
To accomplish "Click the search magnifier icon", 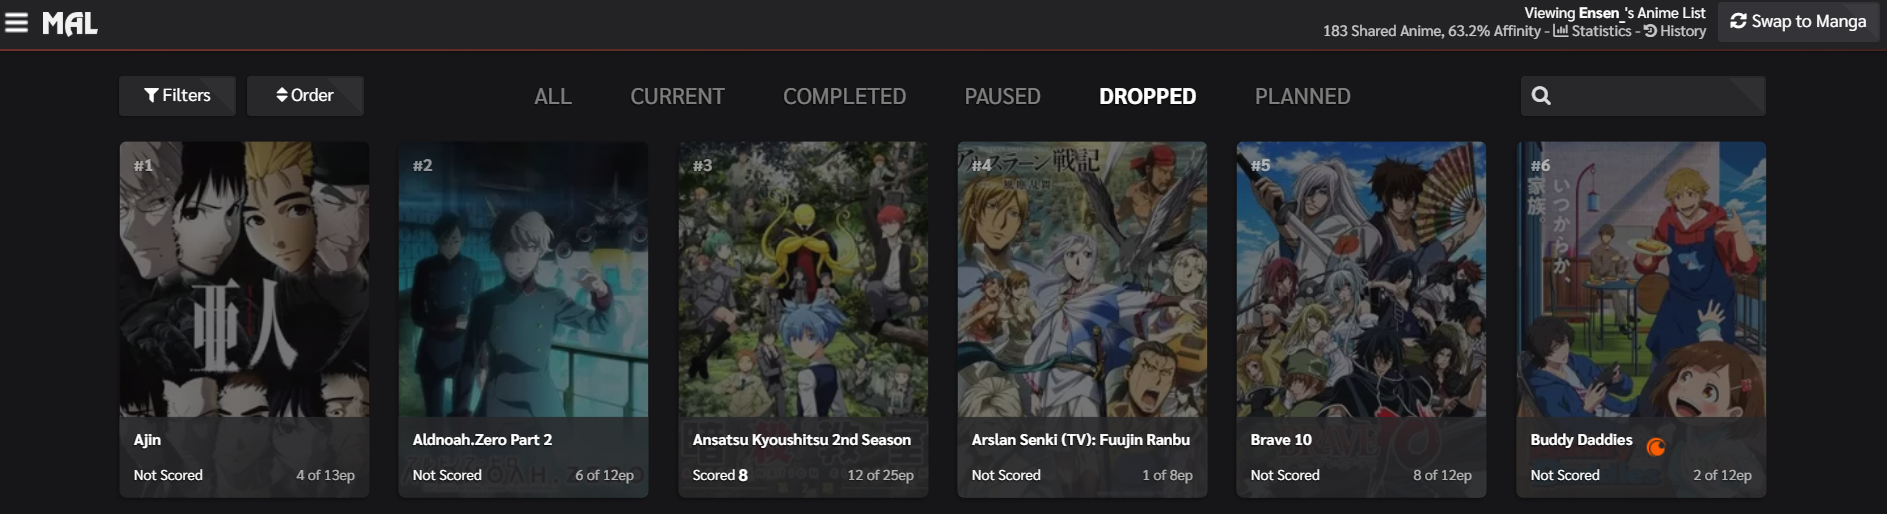I will click(1541, 96).
